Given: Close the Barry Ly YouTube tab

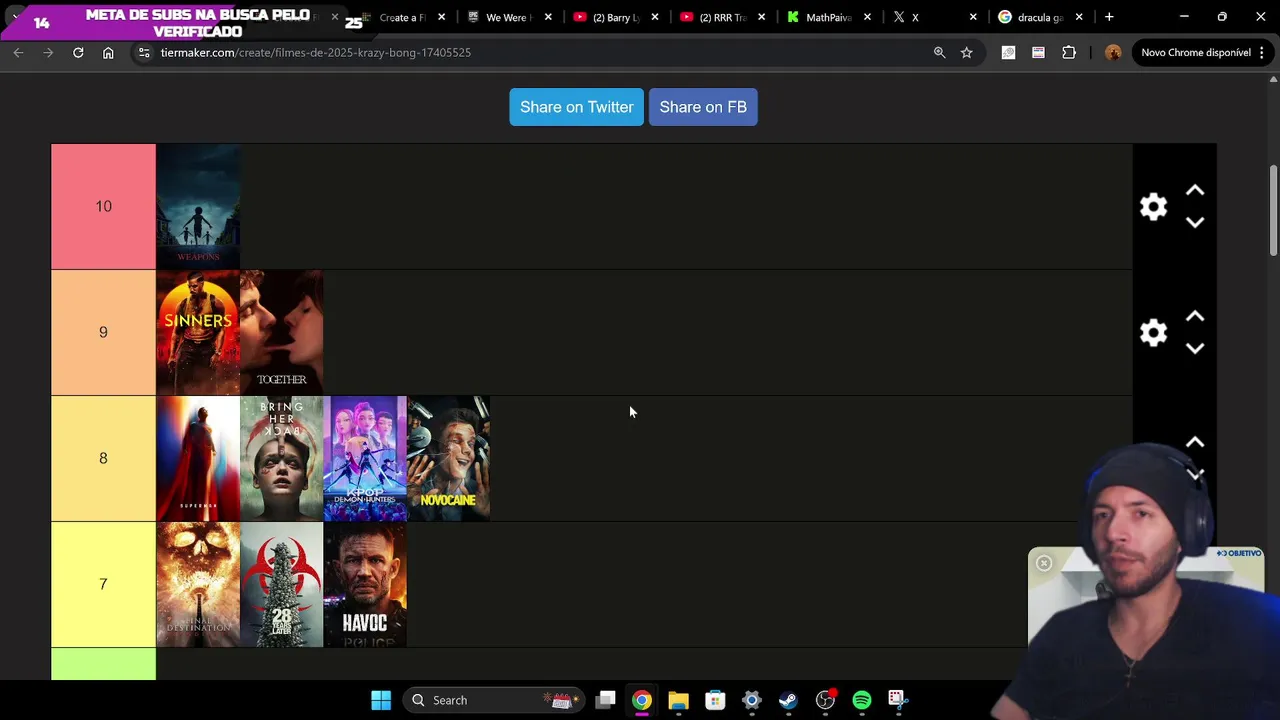Looking at the screenshot, I should coord(655,17).
